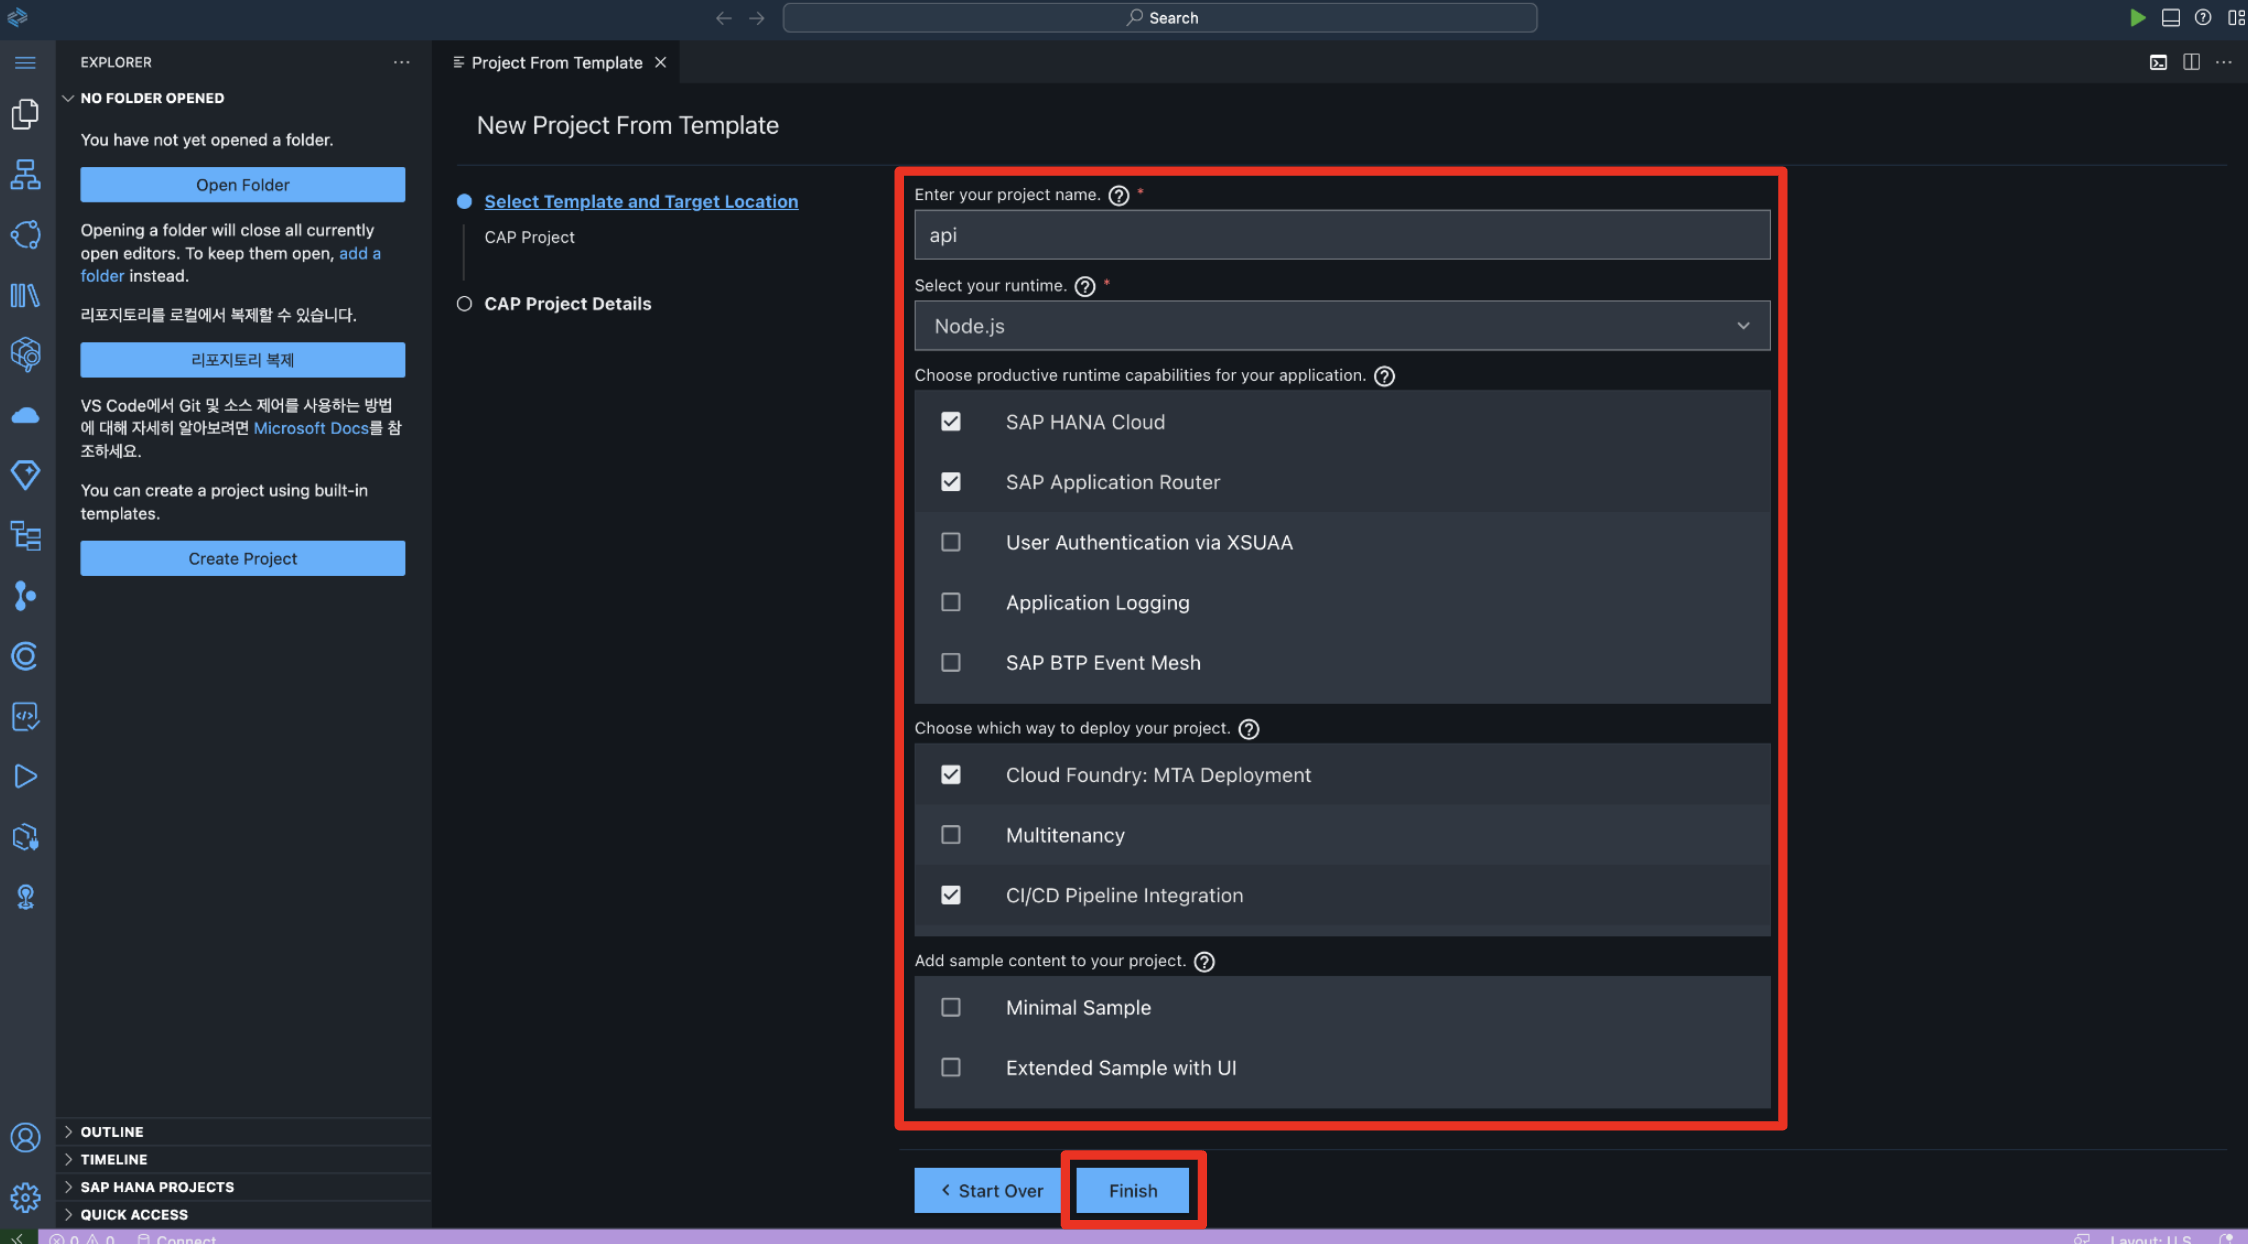Open the Explorer files icon in activity bar
The height and width of the screenshot is (1244, 2248).
(25, 114)
